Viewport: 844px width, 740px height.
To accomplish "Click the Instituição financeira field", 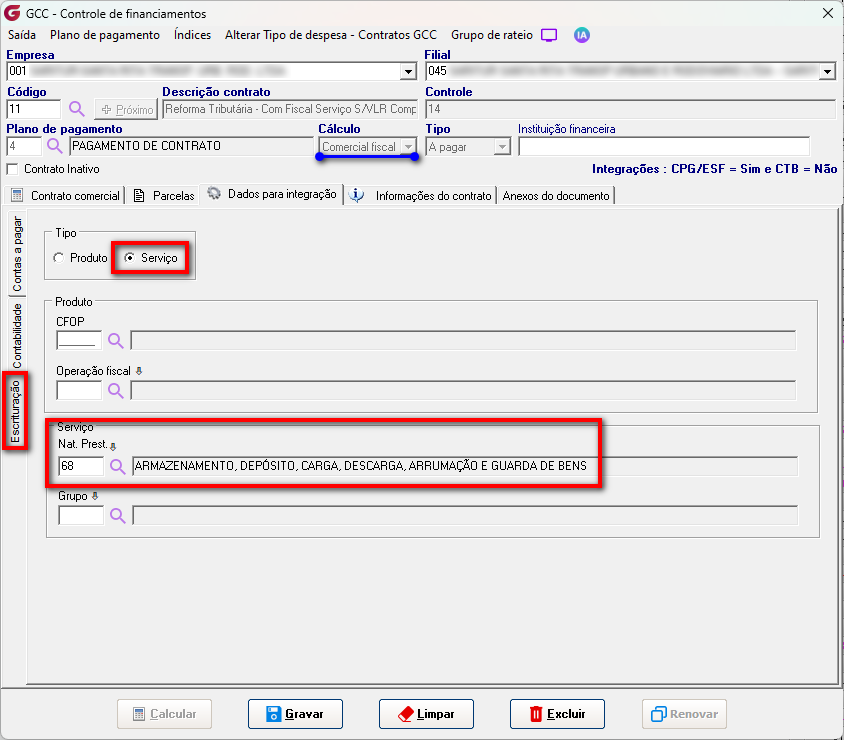I will (664, 146).
